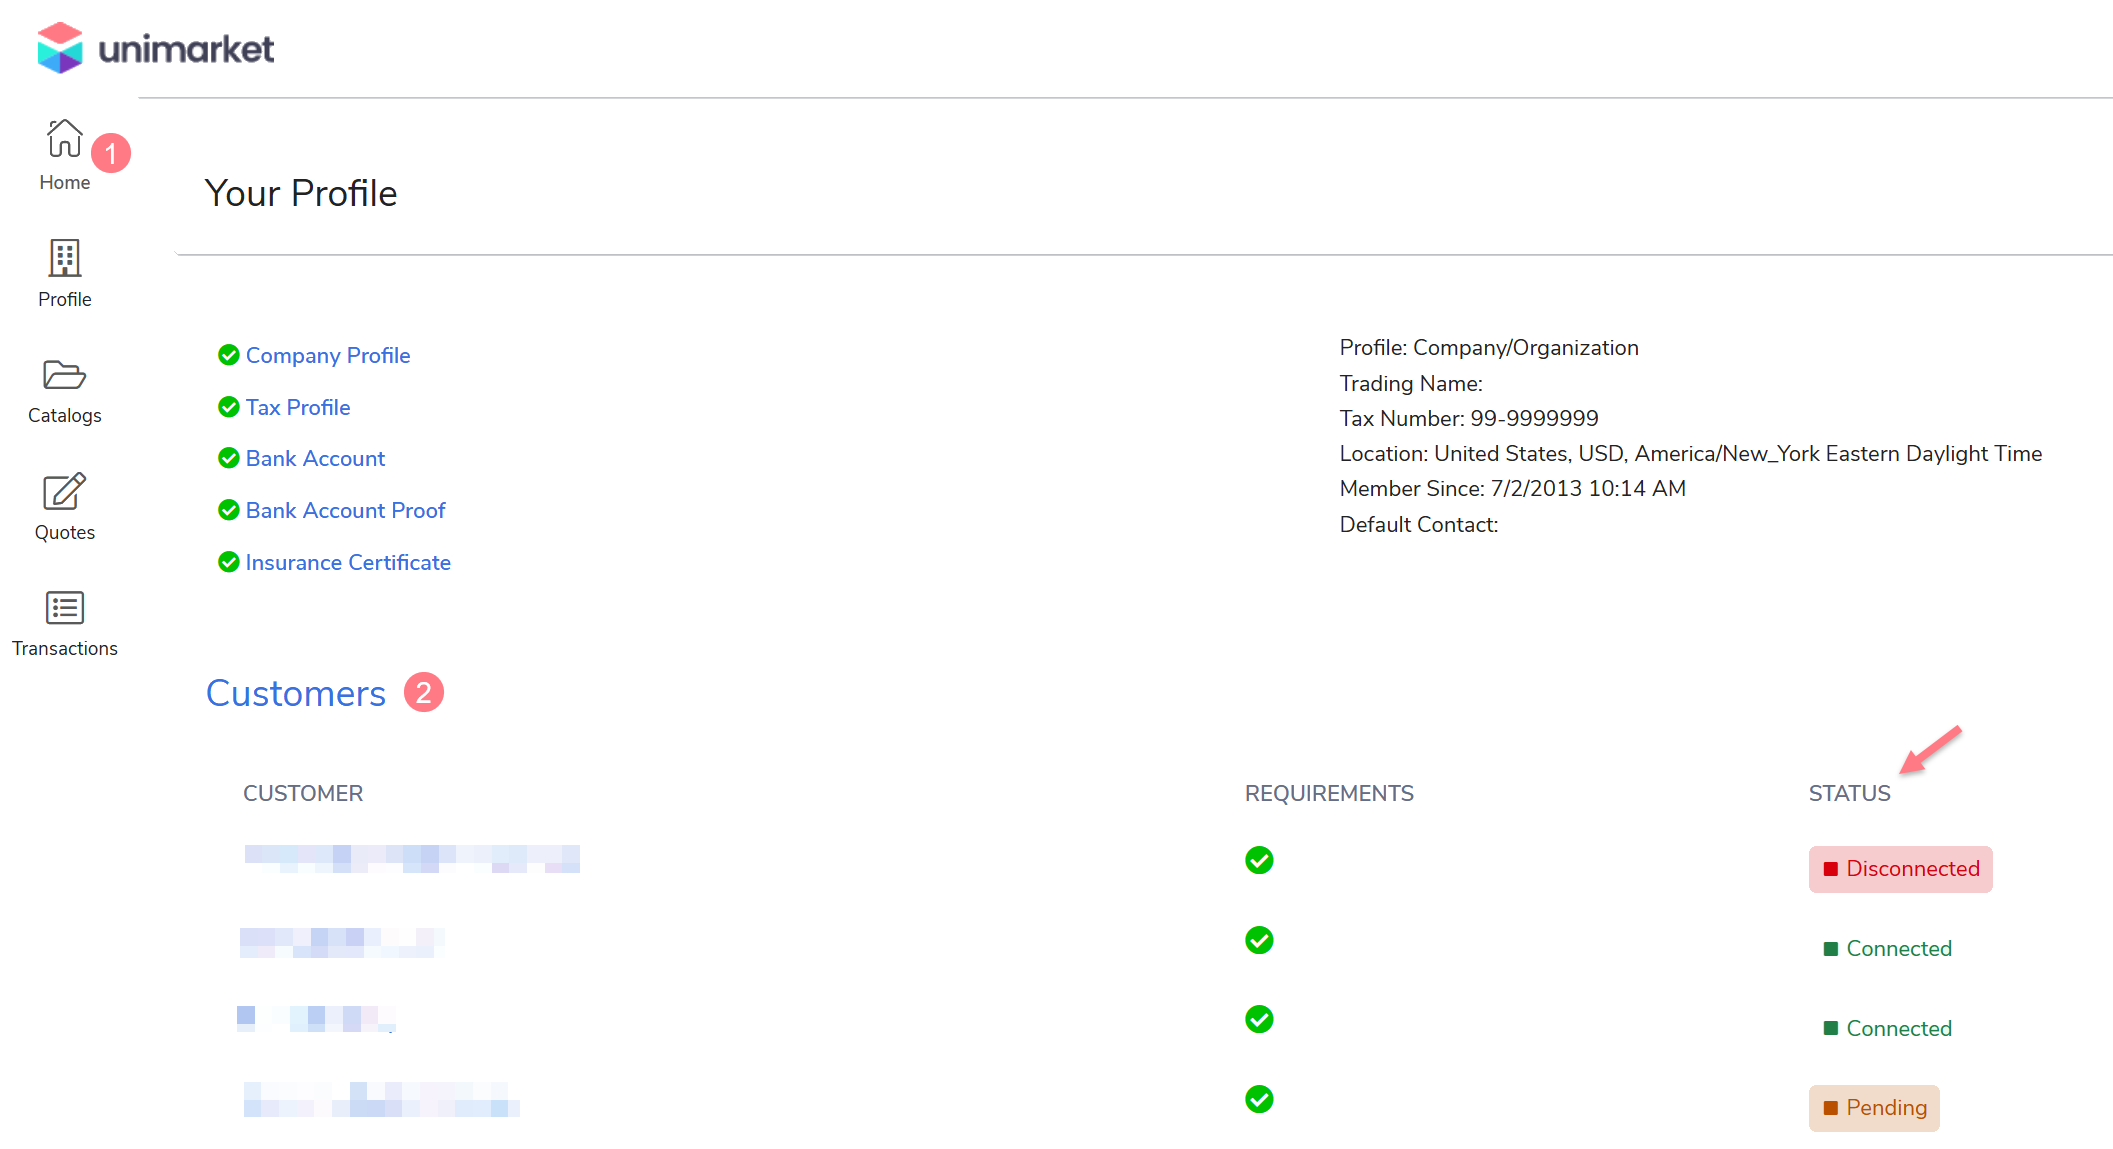Click the Customers heading link
The image size is (2113, 1149).
click(295, 693)
